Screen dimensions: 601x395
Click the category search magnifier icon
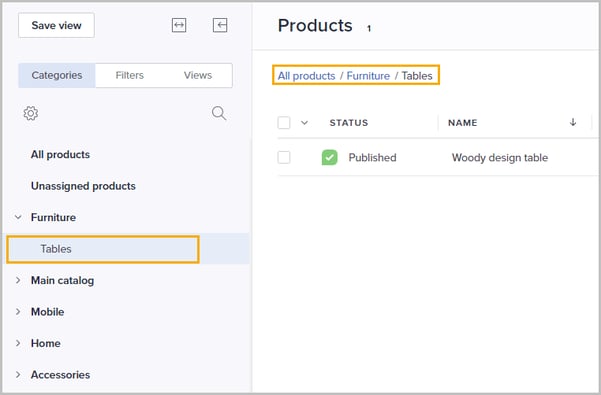click(x=219, y=113)
